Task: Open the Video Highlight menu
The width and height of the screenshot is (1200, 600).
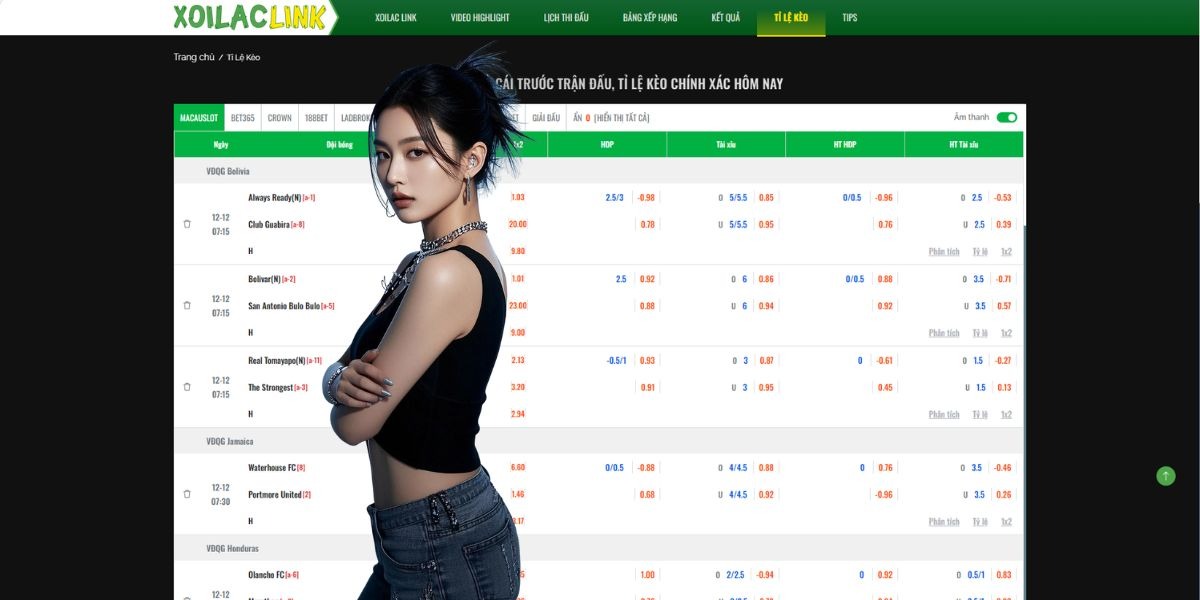Action: point(480,18)
